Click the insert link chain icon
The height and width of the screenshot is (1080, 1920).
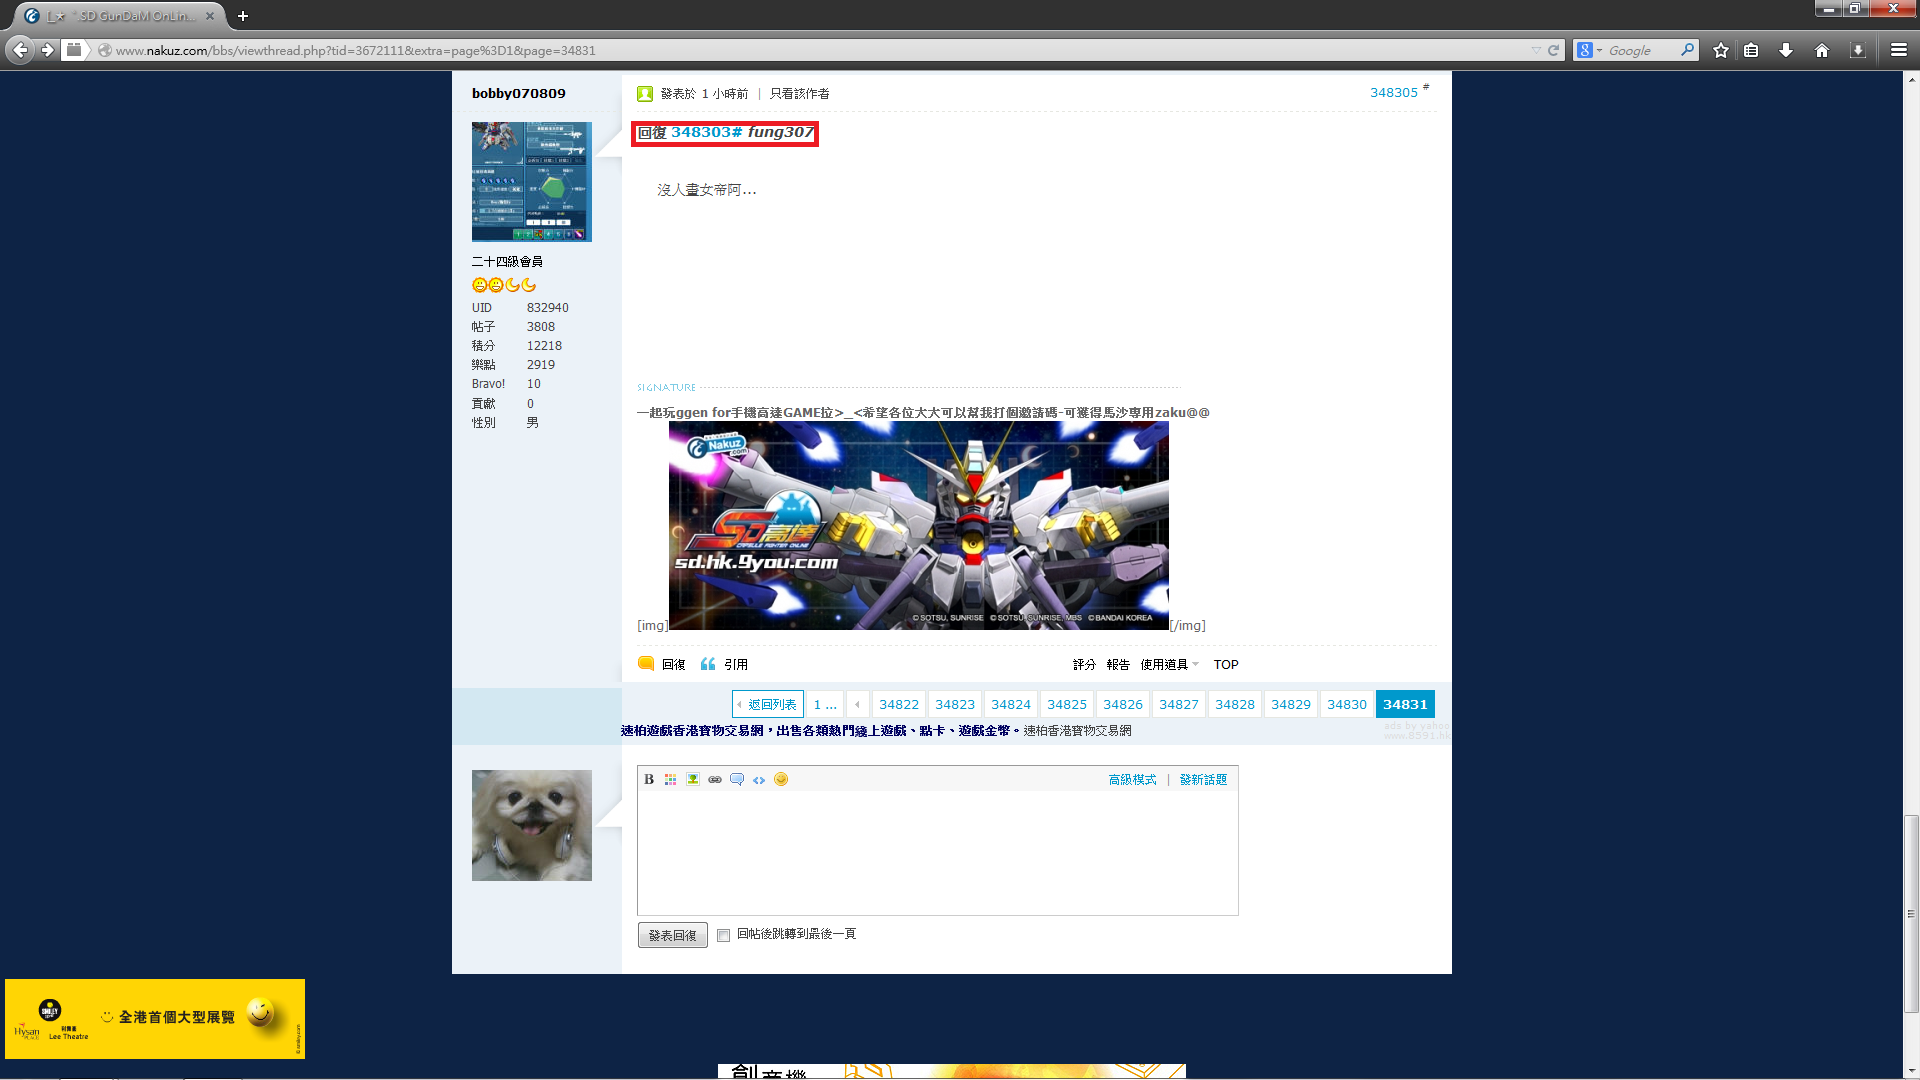[x=715, y=780]
